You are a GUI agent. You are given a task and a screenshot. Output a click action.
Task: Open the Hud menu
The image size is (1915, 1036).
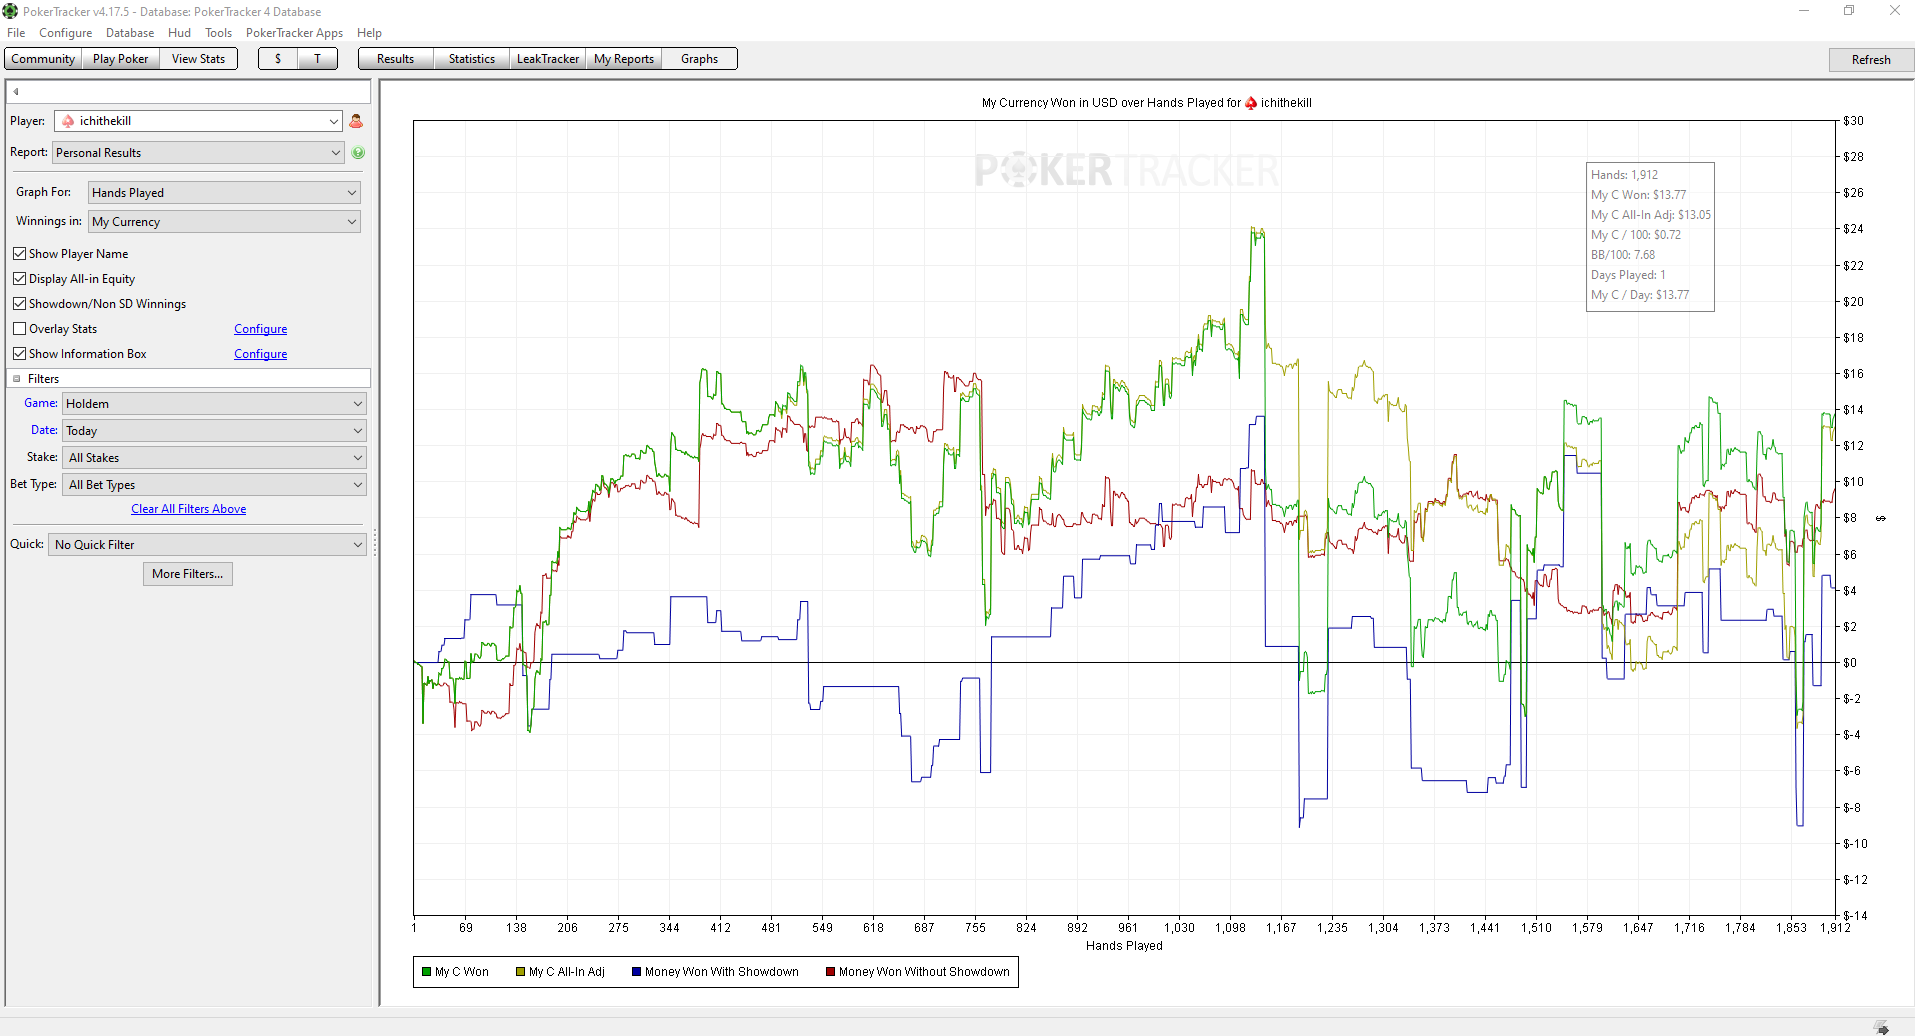(x=179, y=33)
